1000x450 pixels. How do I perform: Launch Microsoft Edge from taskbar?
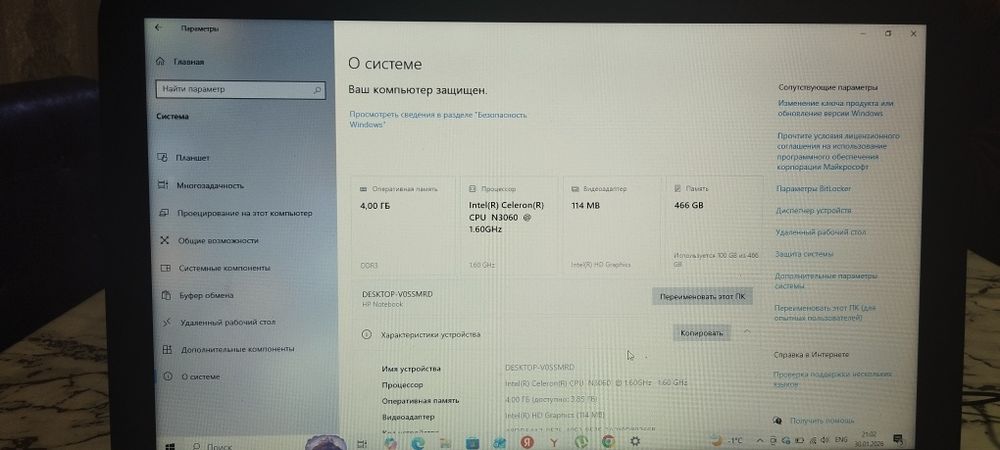click(418, 443)
